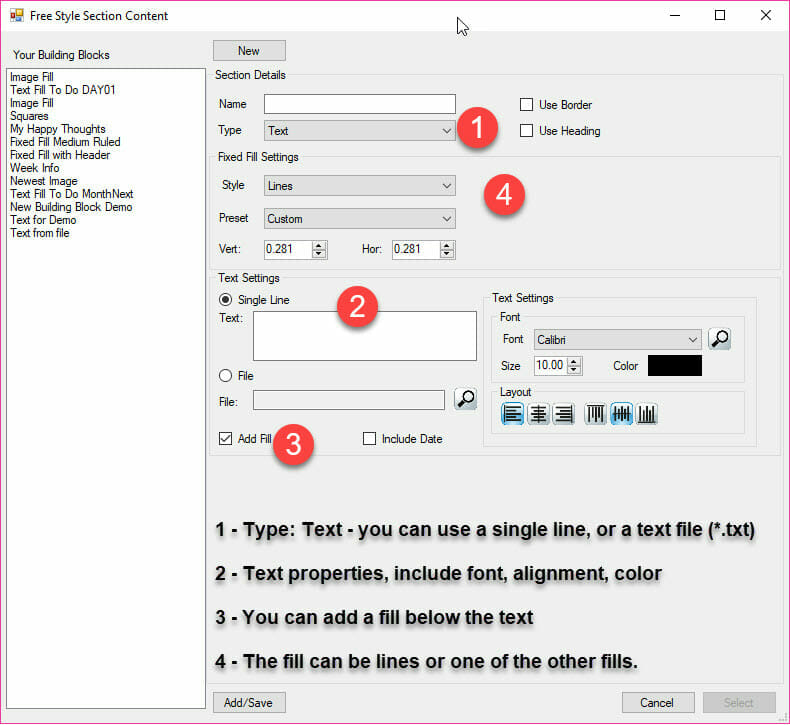This screenshot has height=725, width=790.
Task: Click the Size value field 10.00
Action: tap(550, 365)
